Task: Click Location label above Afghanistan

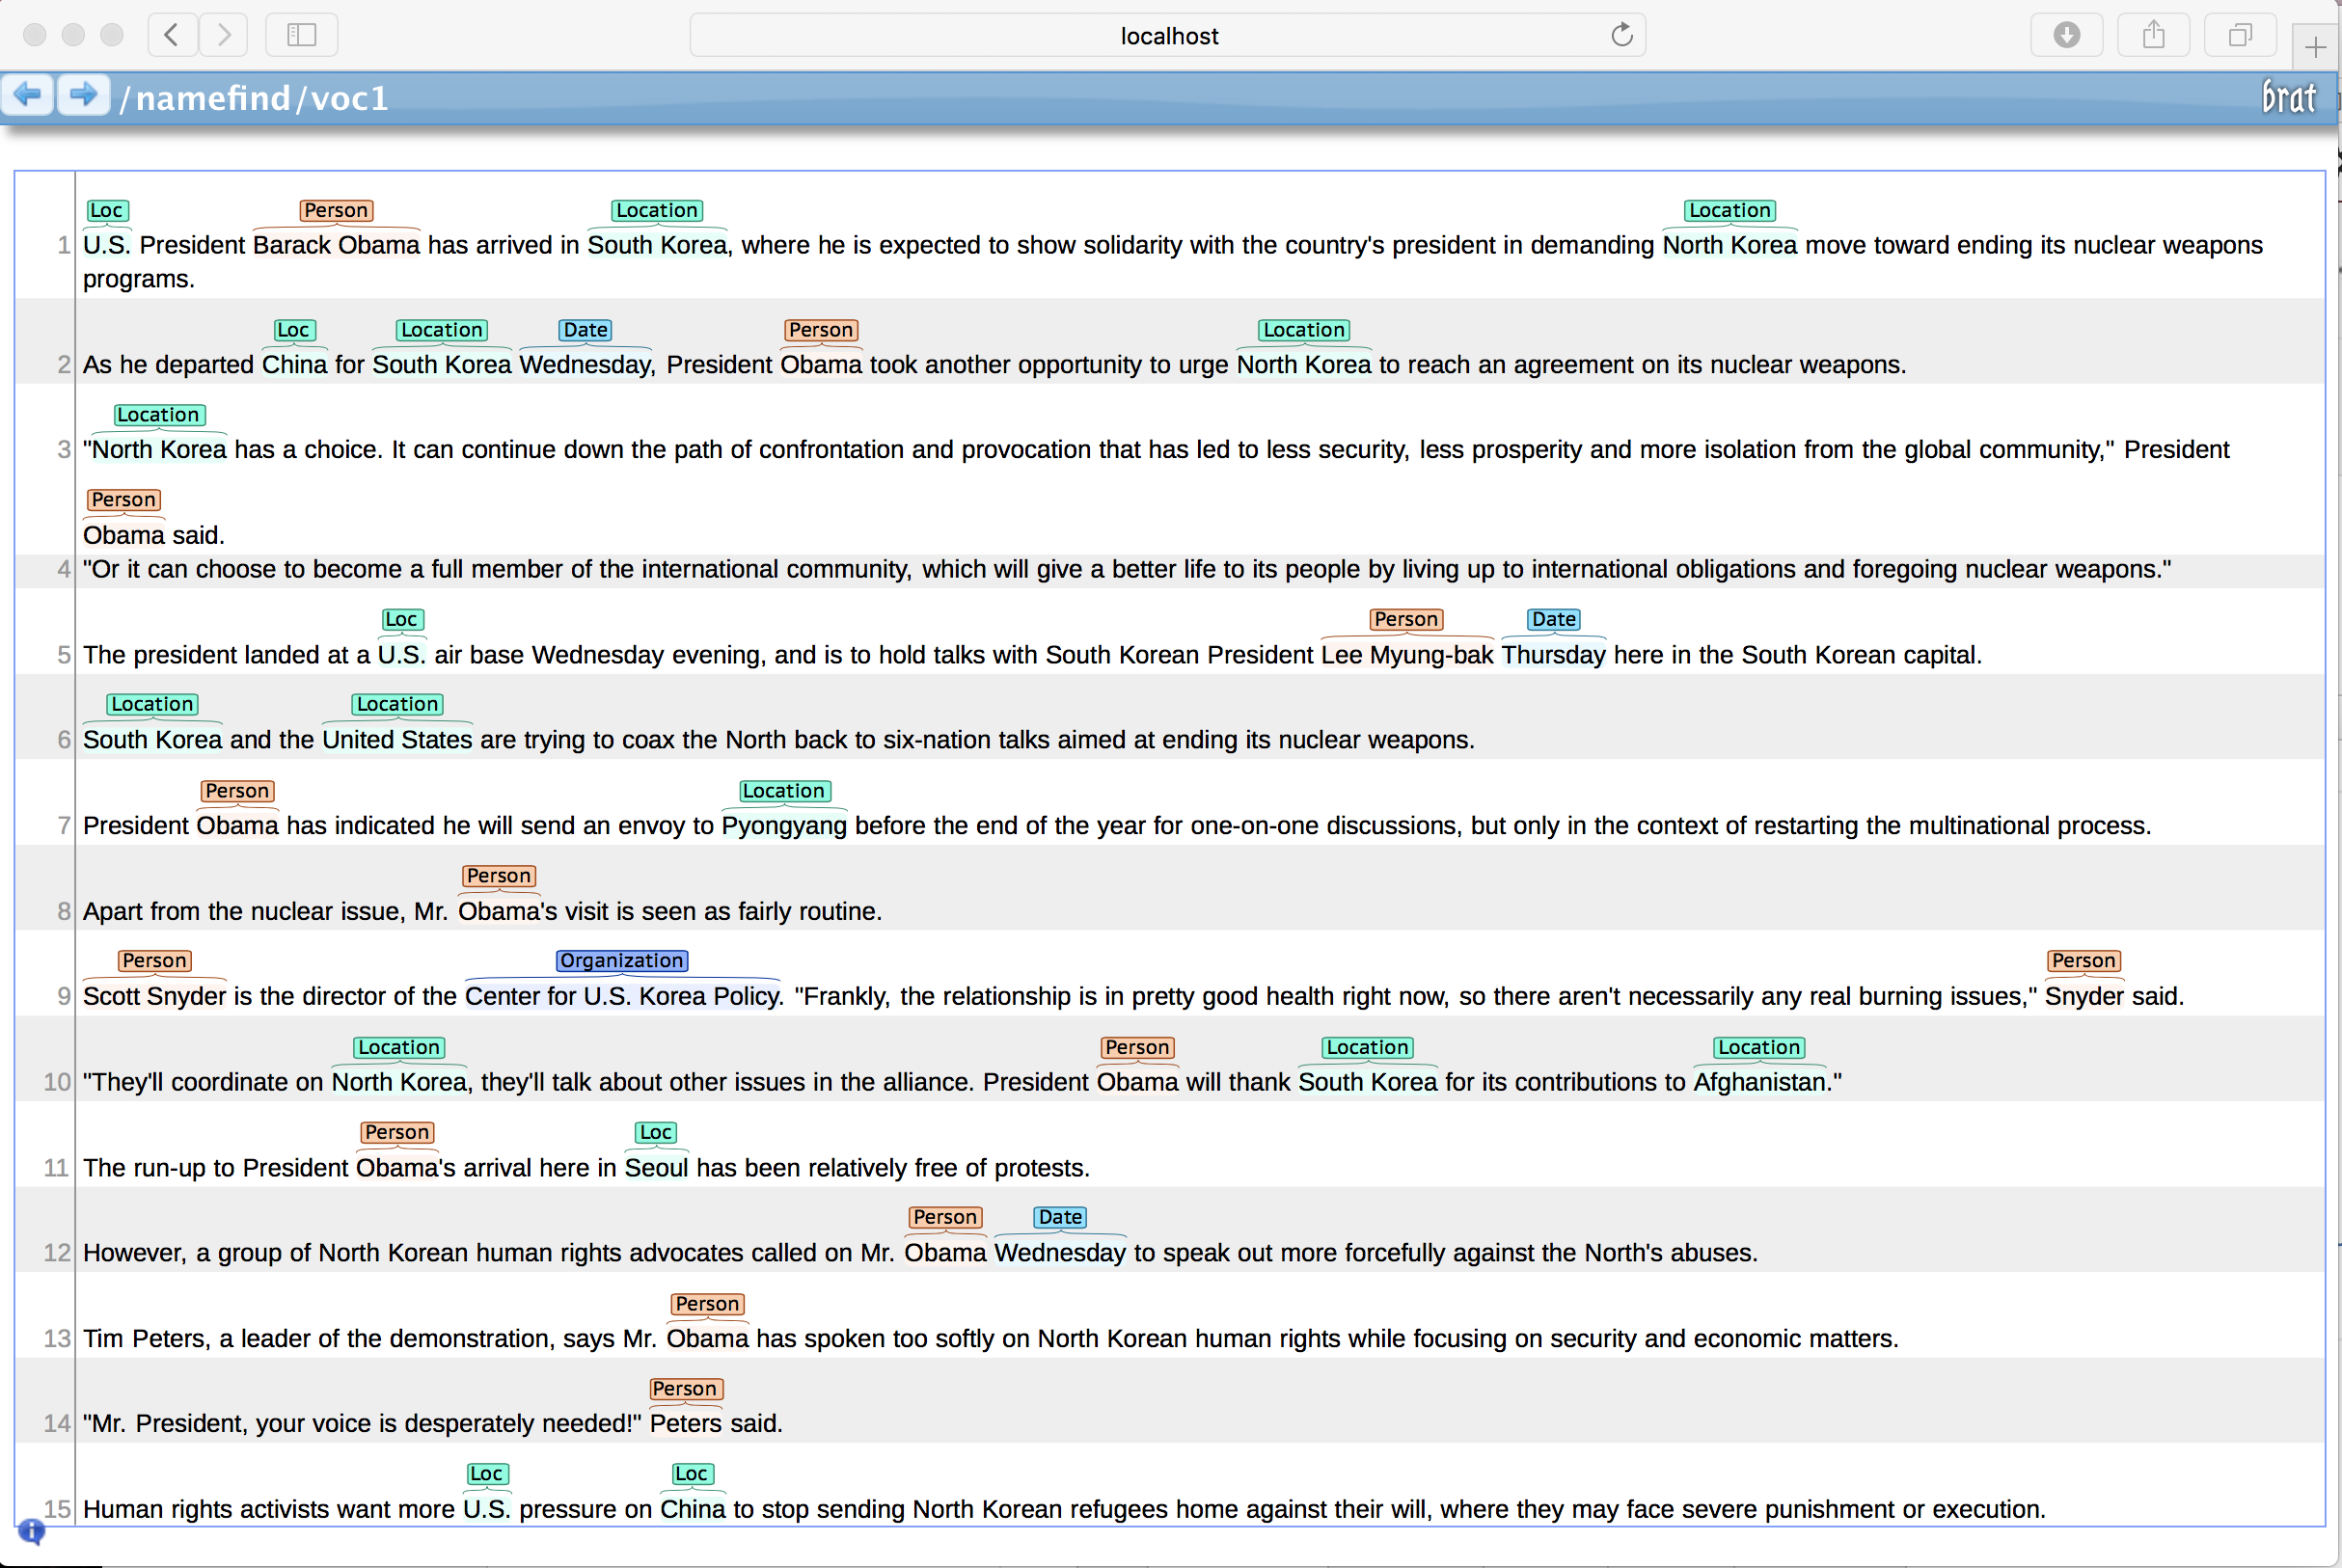Action: coord(1758,1048)
